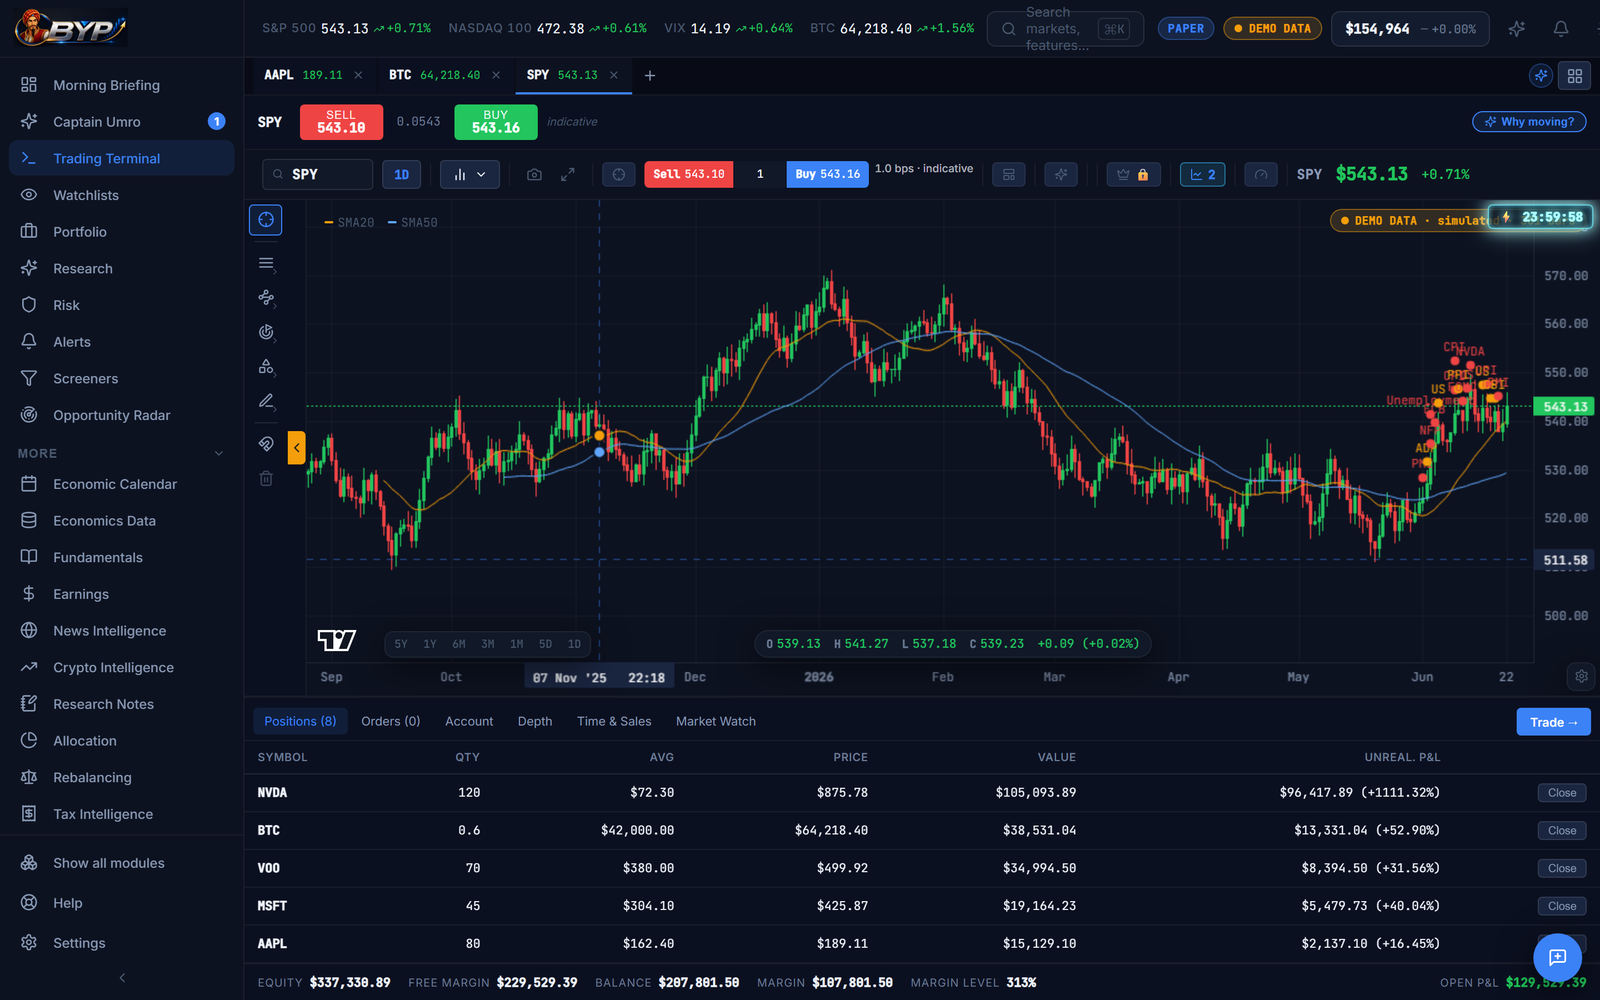Close the NVDA position
Screen dimensions: 1600x1000
tap(1562, 793)
